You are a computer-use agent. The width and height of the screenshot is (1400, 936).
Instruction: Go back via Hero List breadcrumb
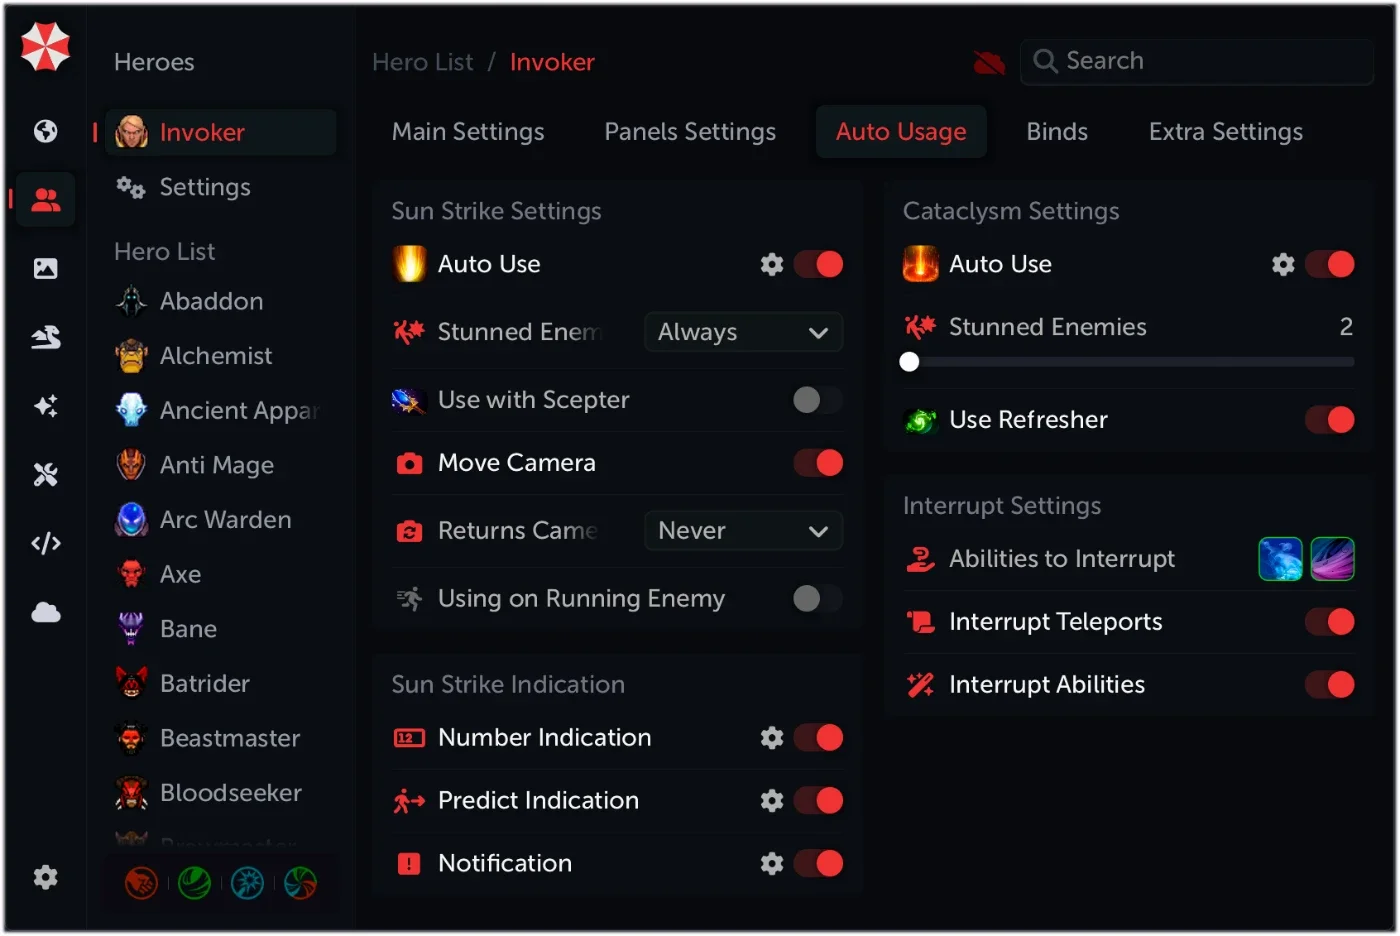pyautogui.click(x=423, y=62)
